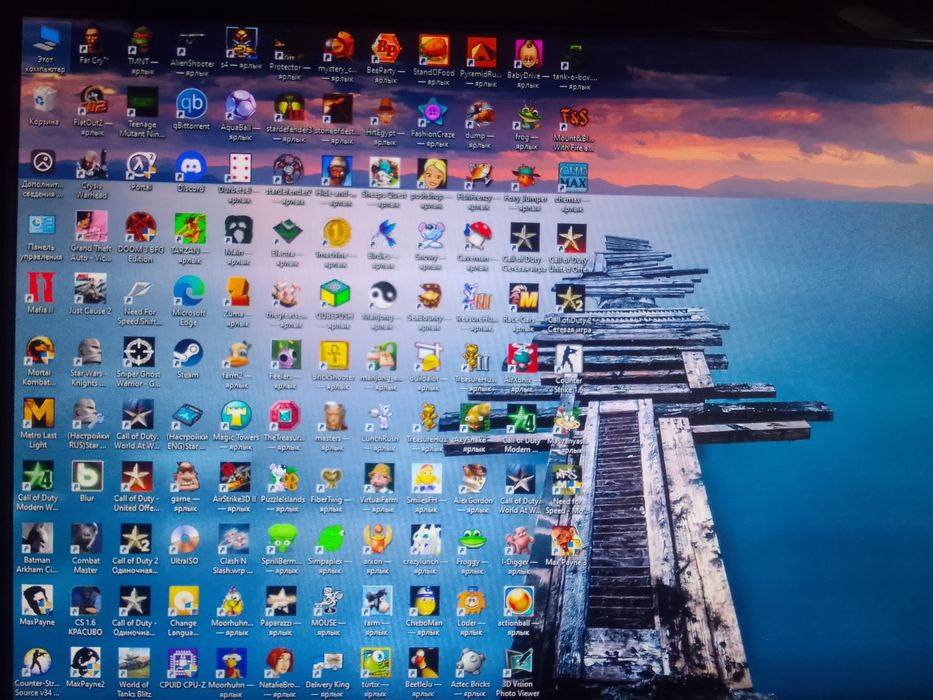Click the CS 1.6 КРАСИВО label

(x=84, y=627)
